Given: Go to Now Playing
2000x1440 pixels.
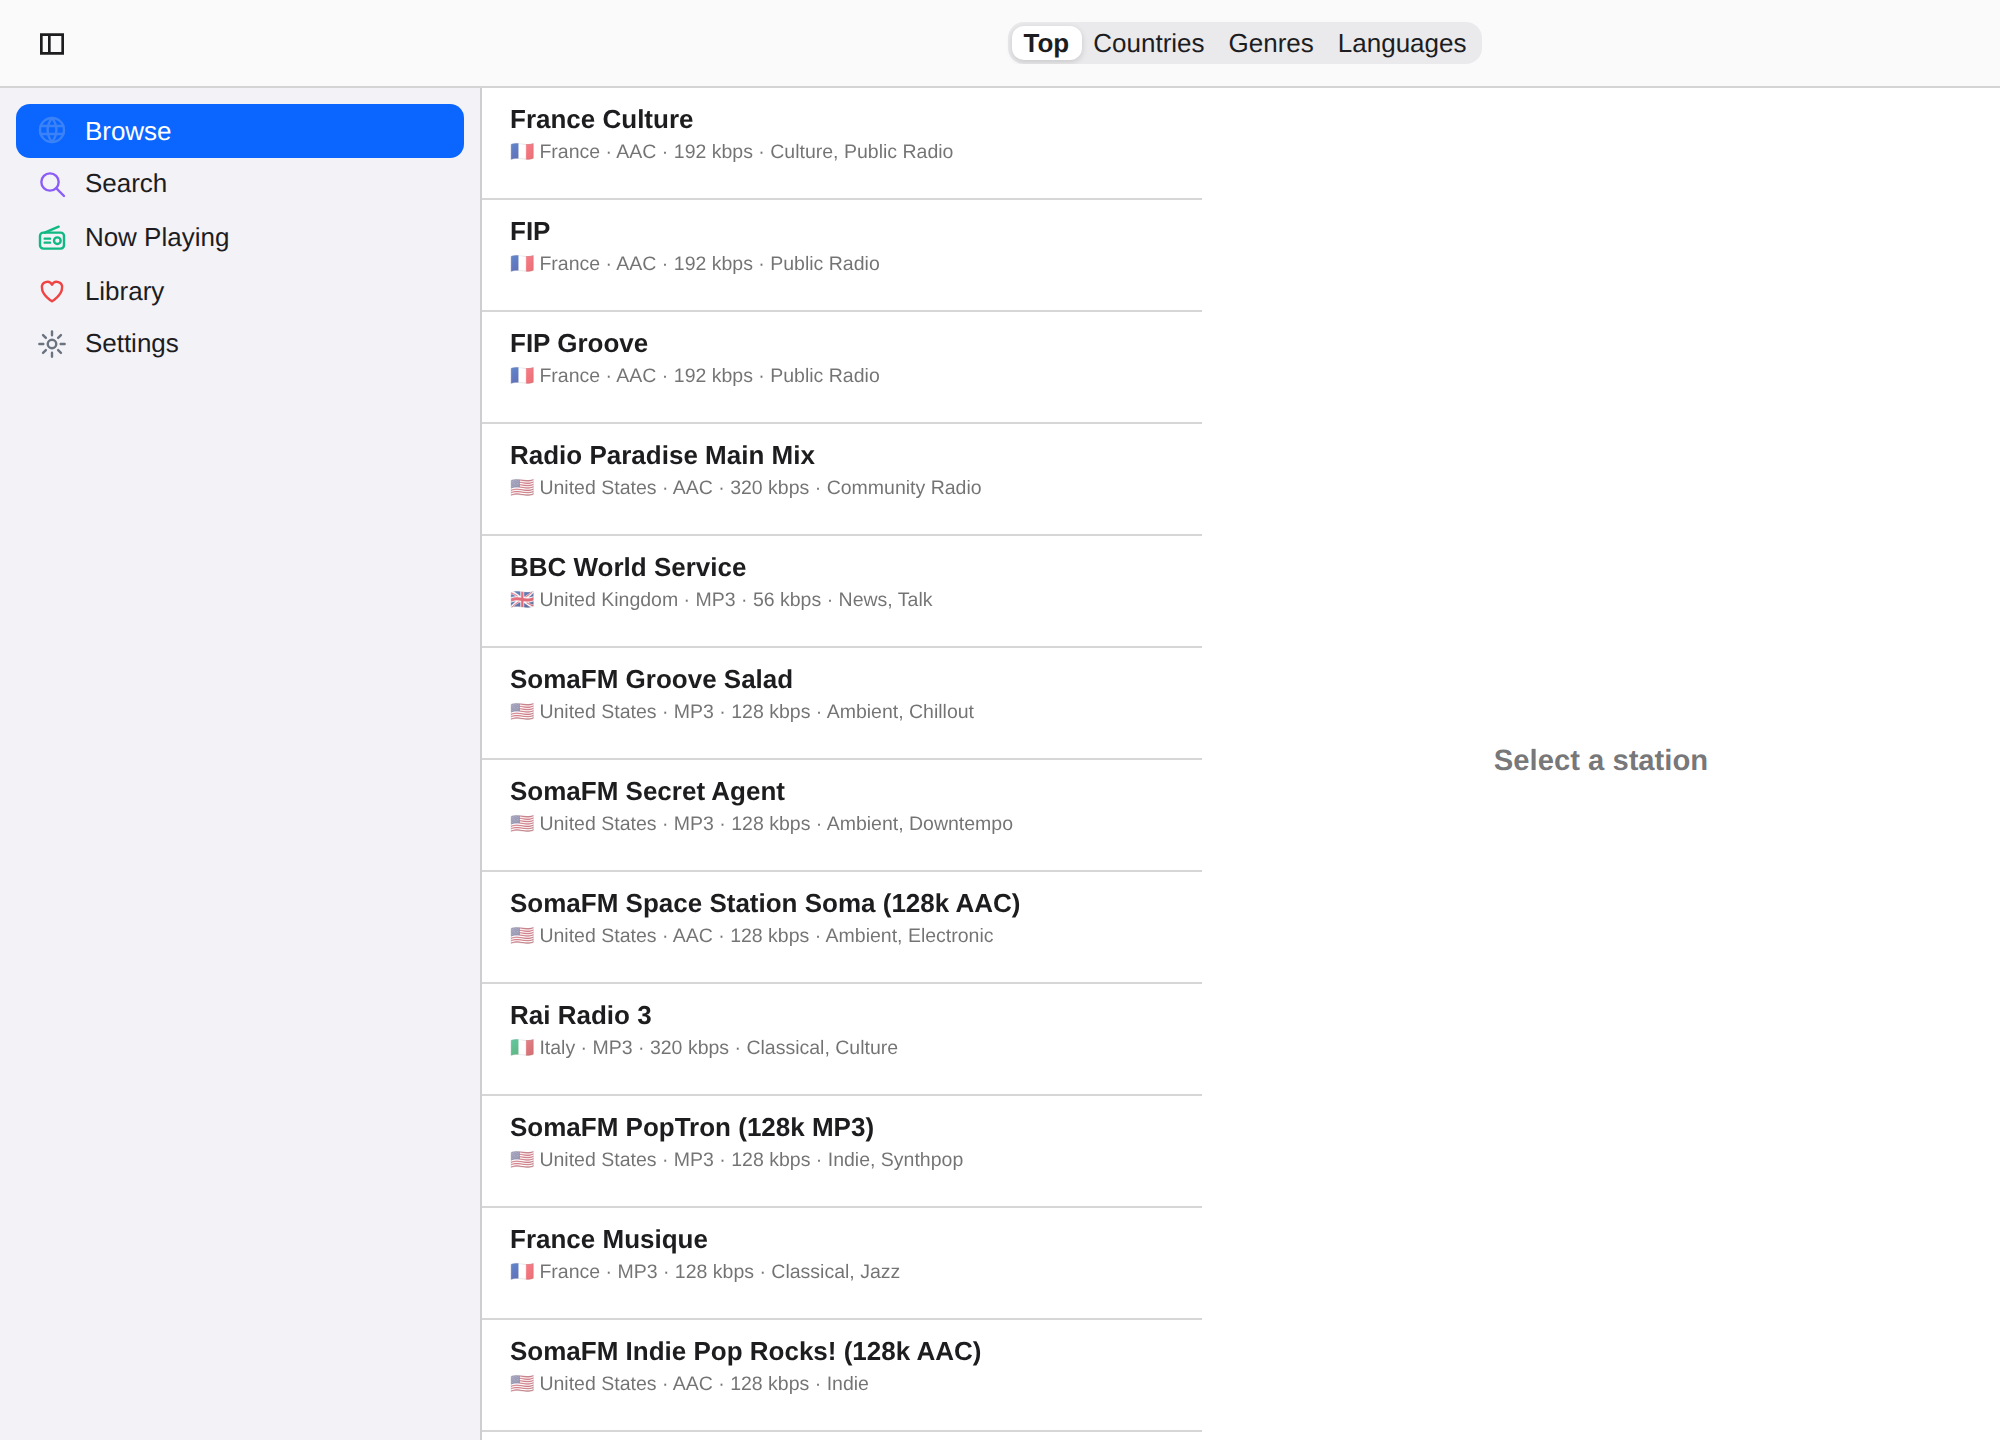Looking at the screenshot, I should click(x=240, y=238).
